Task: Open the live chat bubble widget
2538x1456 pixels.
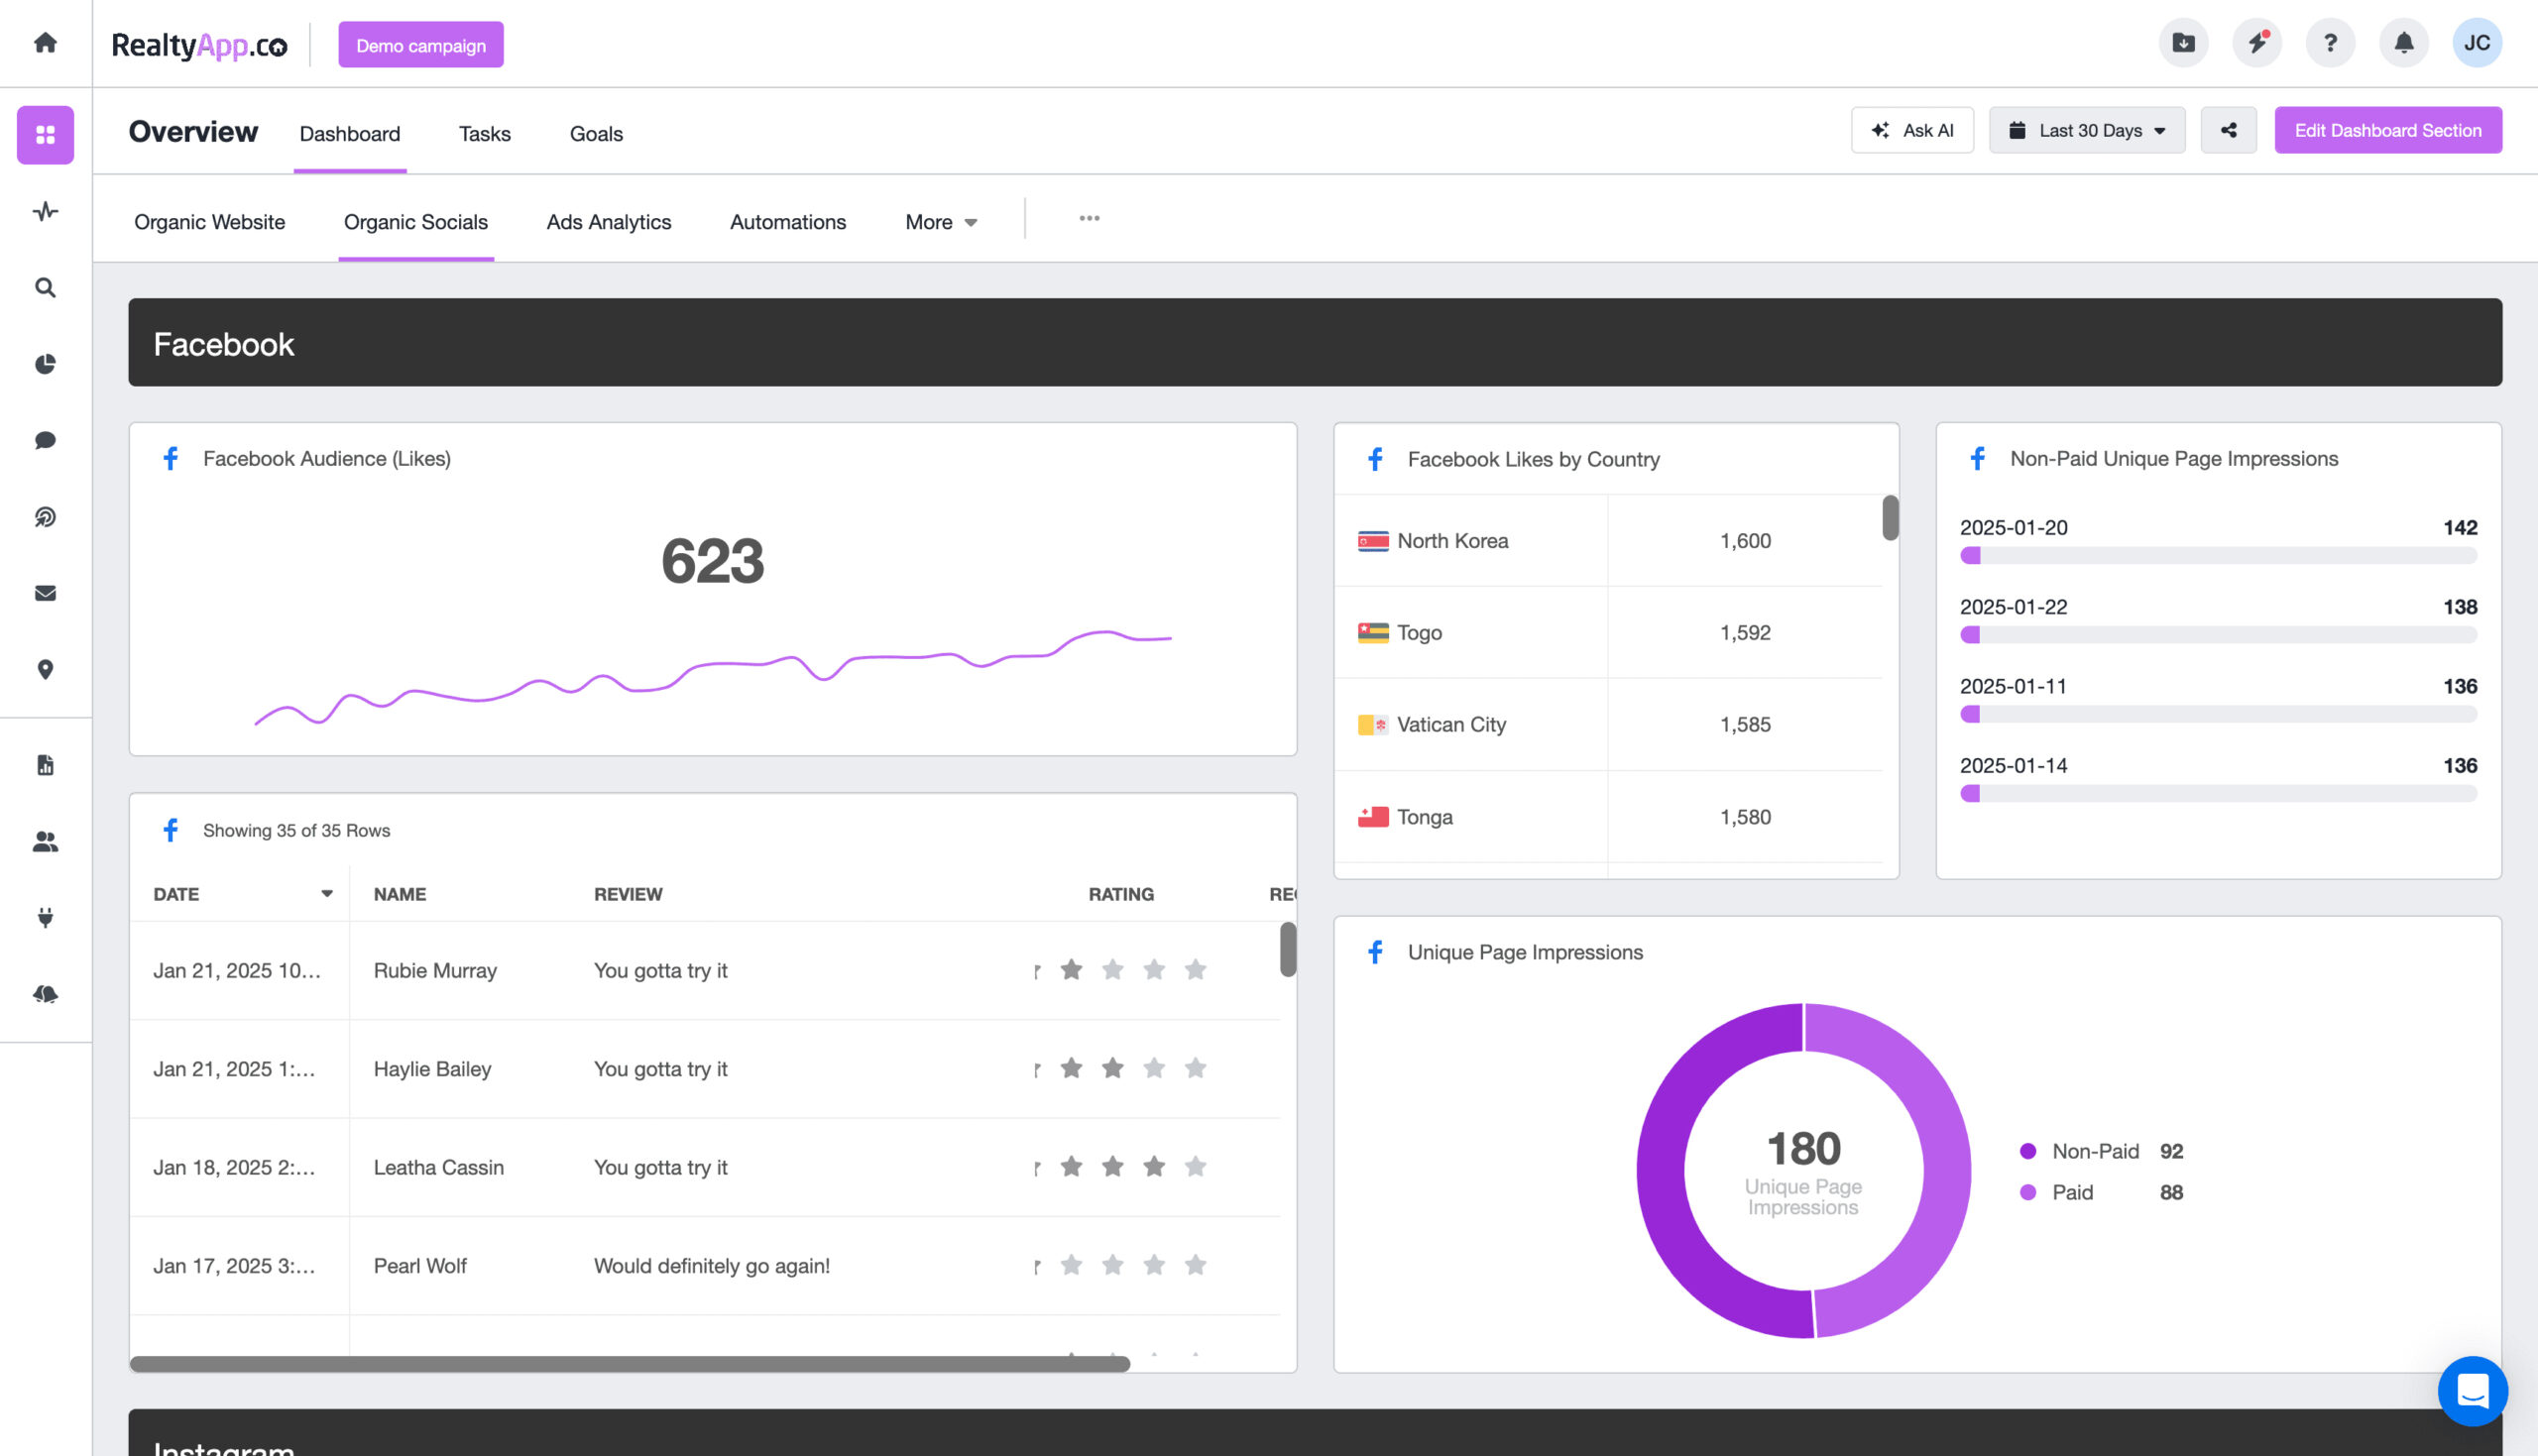Action: pos(2472,1390)
